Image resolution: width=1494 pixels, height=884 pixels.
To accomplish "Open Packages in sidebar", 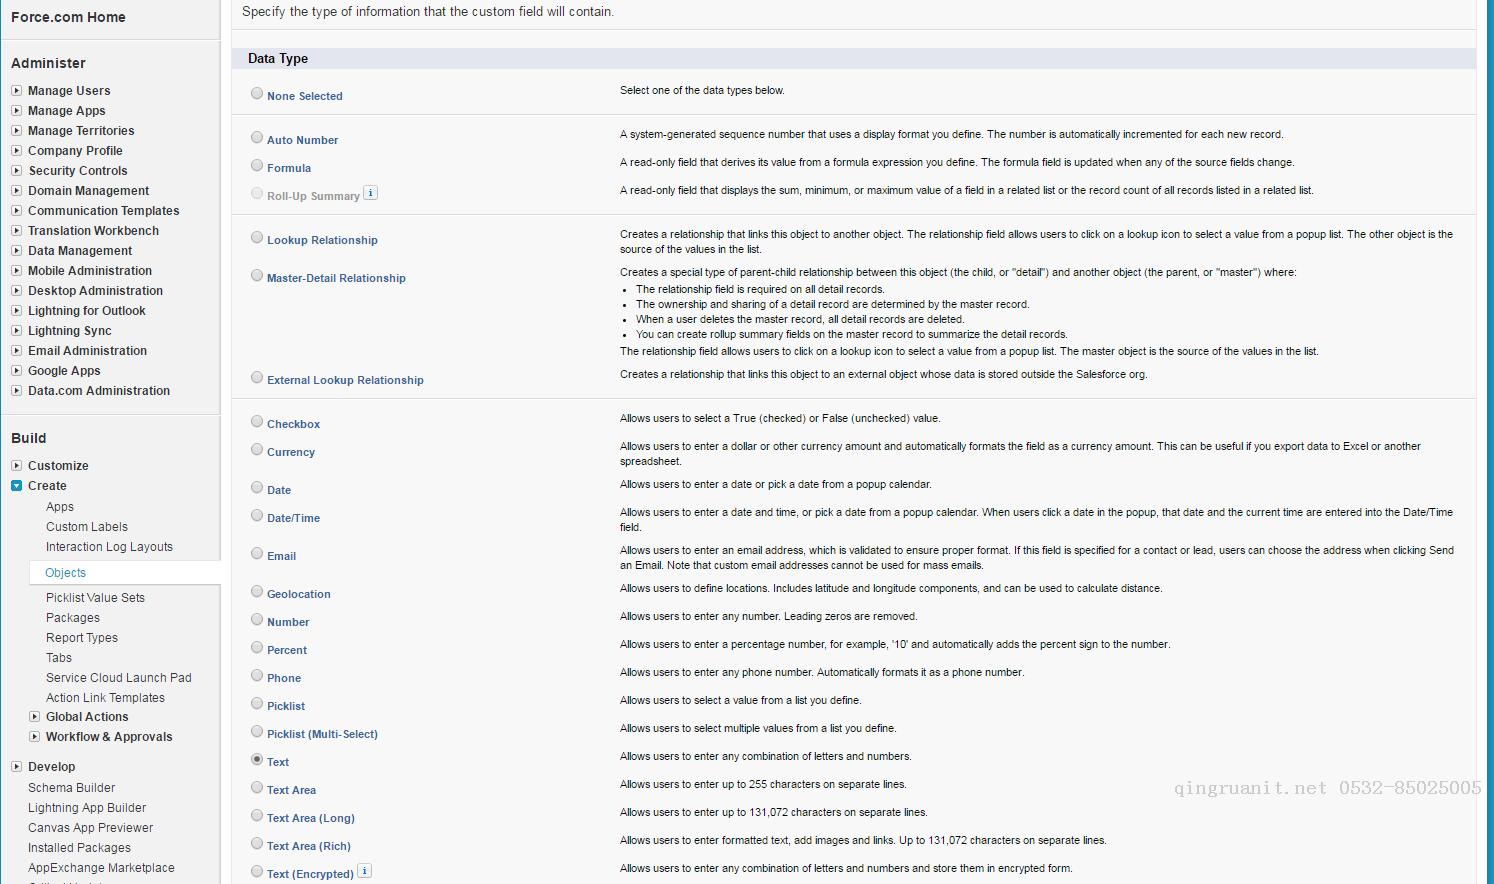I will click(x=73, y=618).
